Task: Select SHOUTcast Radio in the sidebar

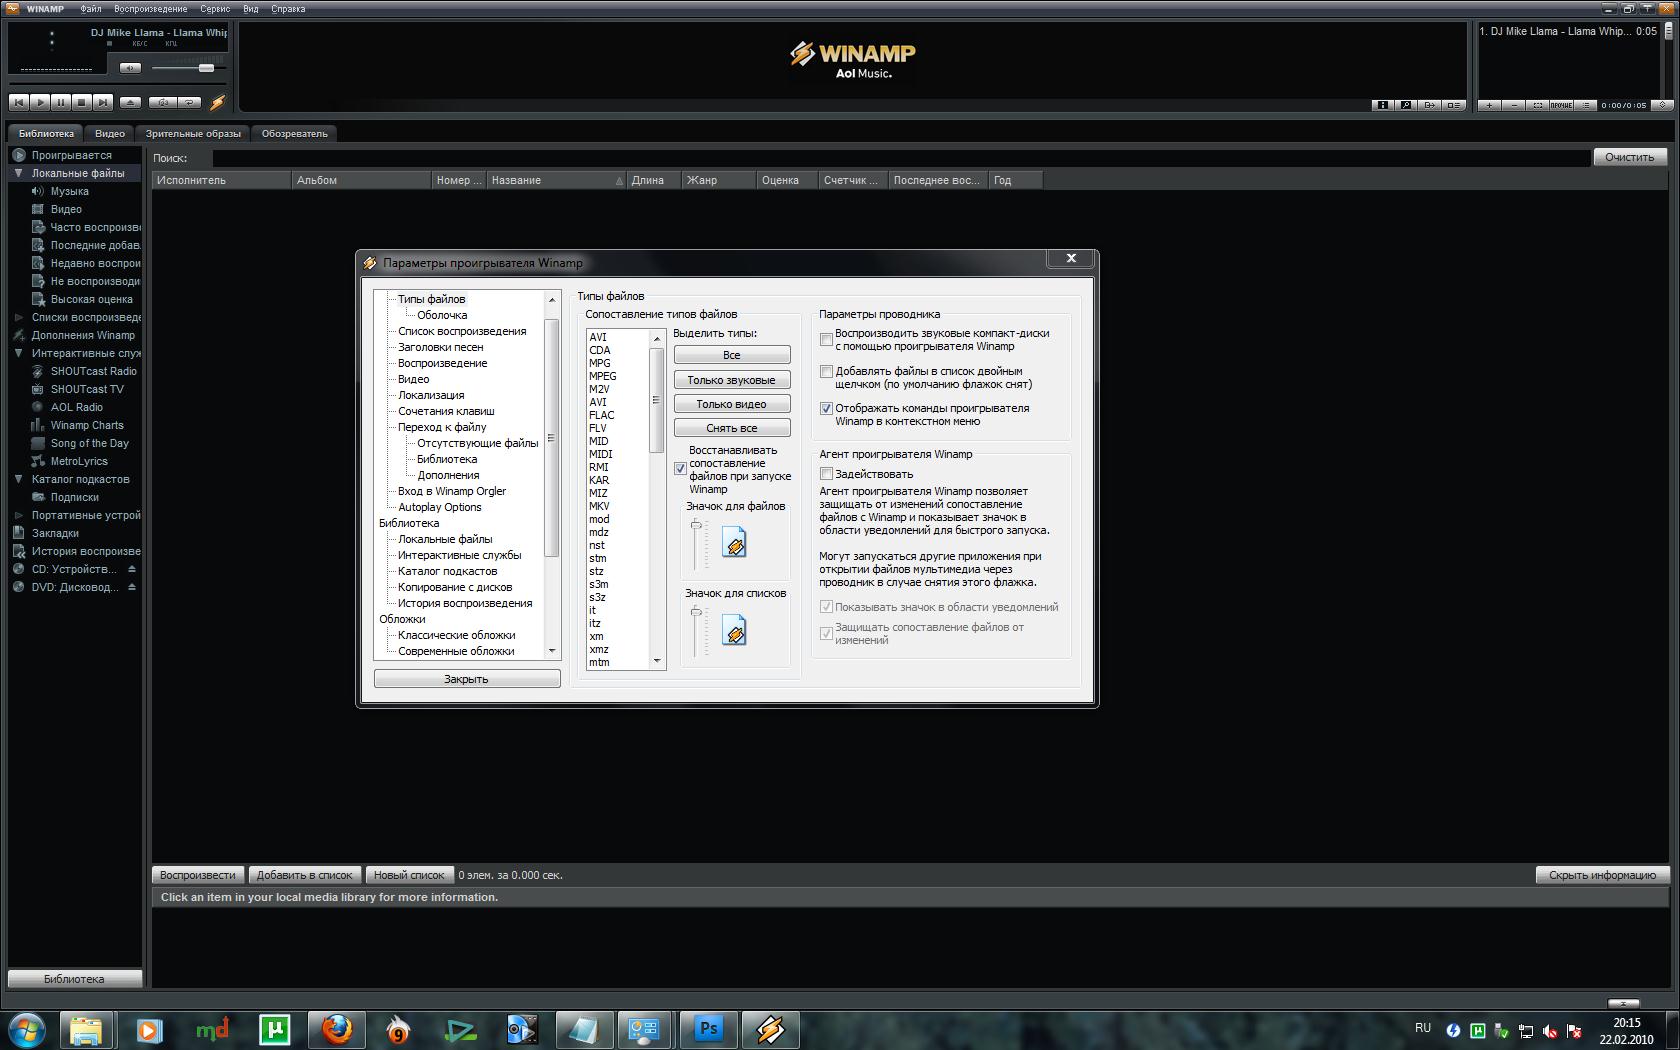Action: [93, 371]
